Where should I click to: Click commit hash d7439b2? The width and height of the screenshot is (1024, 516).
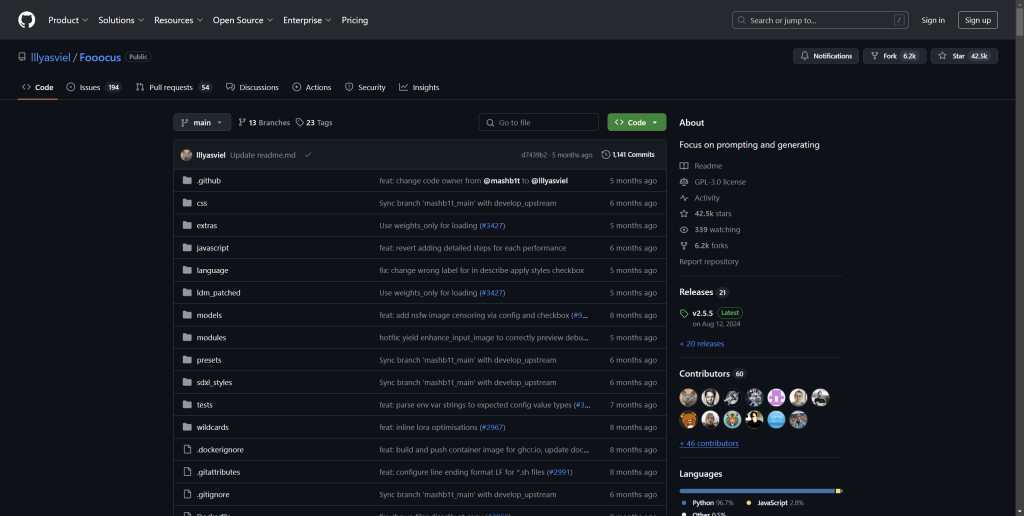[x=534, y=155]
